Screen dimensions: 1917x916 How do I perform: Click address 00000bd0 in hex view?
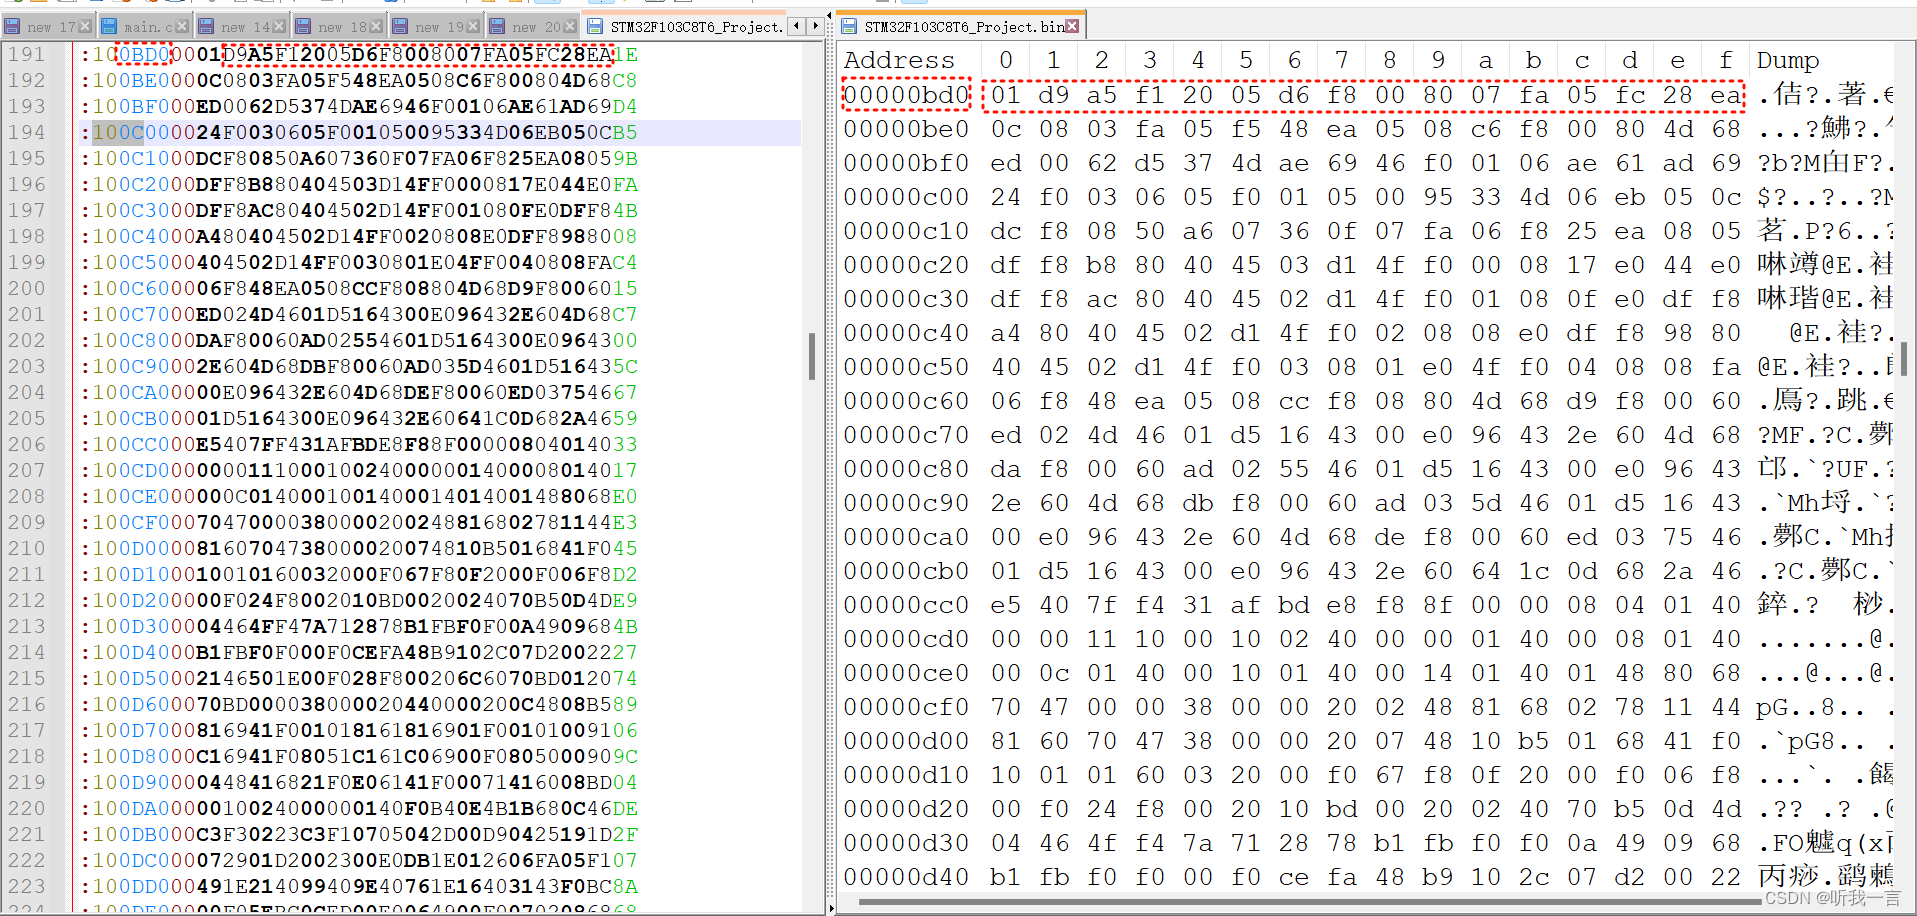click(x=906, y=95)
